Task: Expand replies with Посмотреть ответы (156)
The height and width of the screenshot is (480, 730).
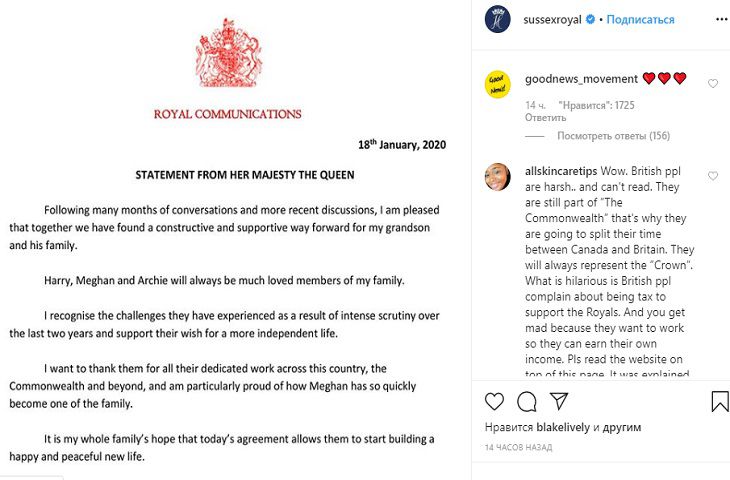Action: [613, 136]
